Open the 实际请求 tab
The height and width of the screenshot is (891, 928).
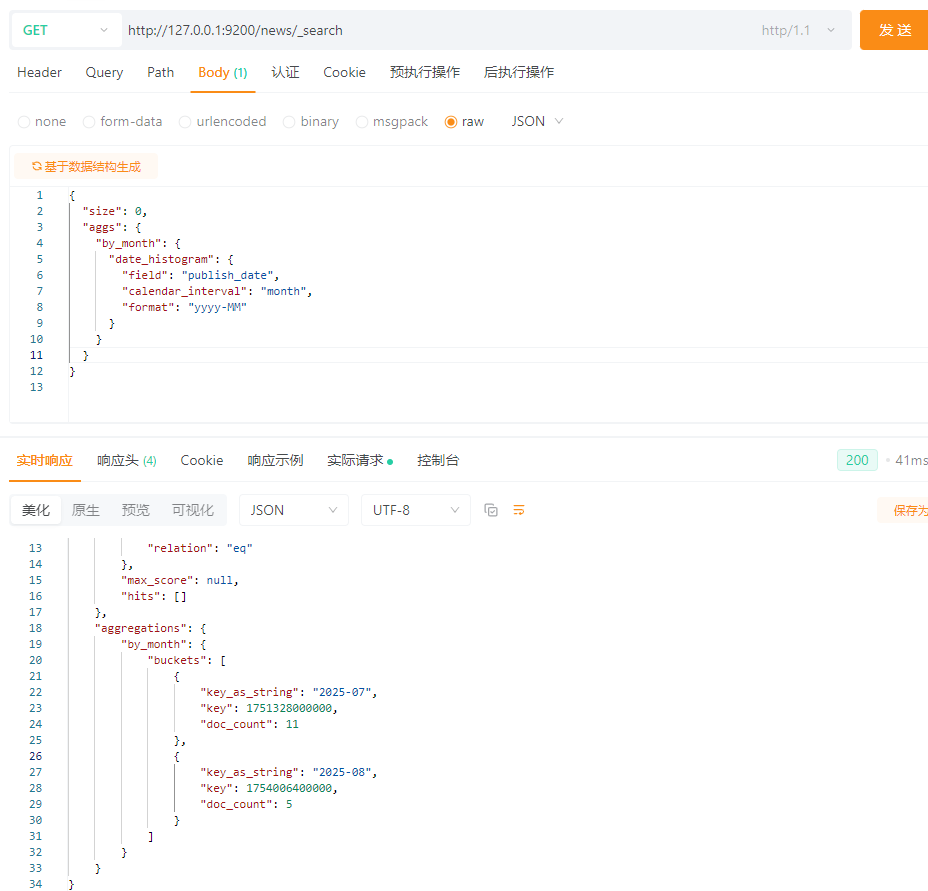360,460
